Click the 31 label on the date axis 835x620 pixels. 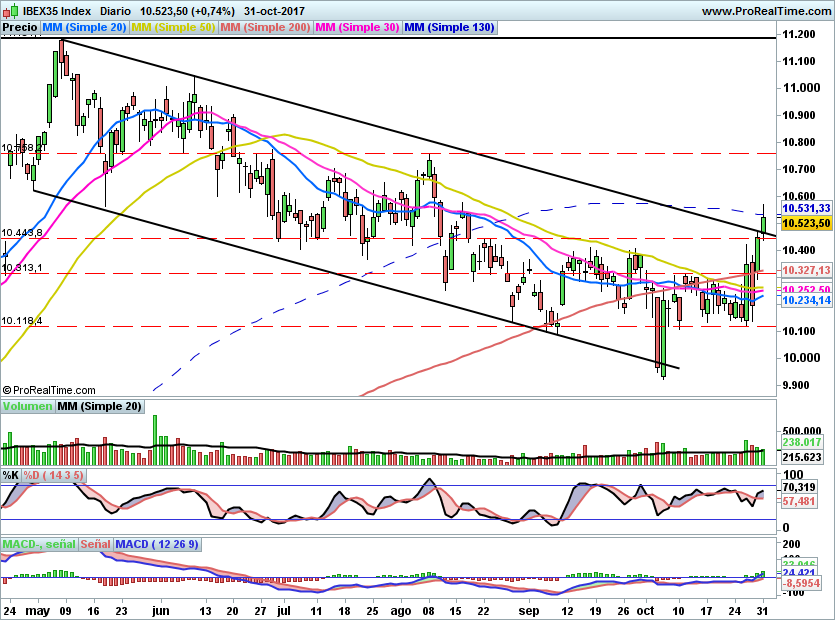pyautogui.click(x=762, y=609)
